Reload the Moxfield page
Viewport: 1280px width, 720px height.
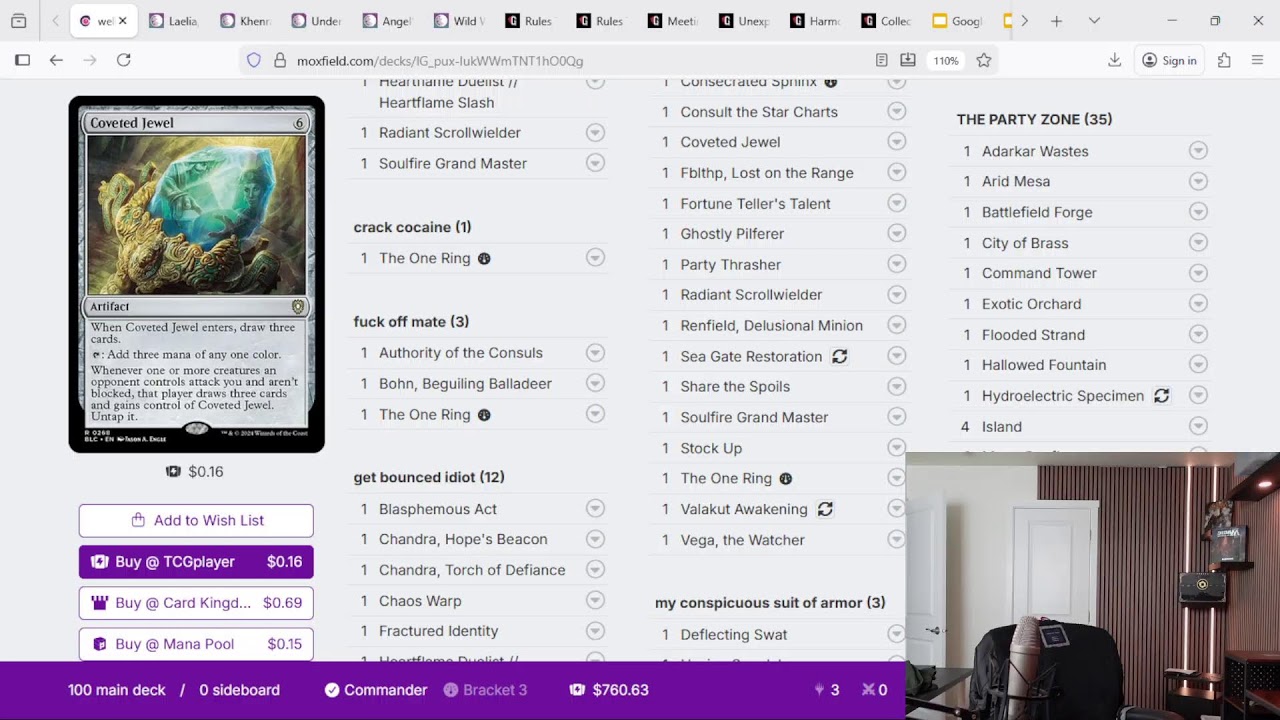[x=124, y=60]
